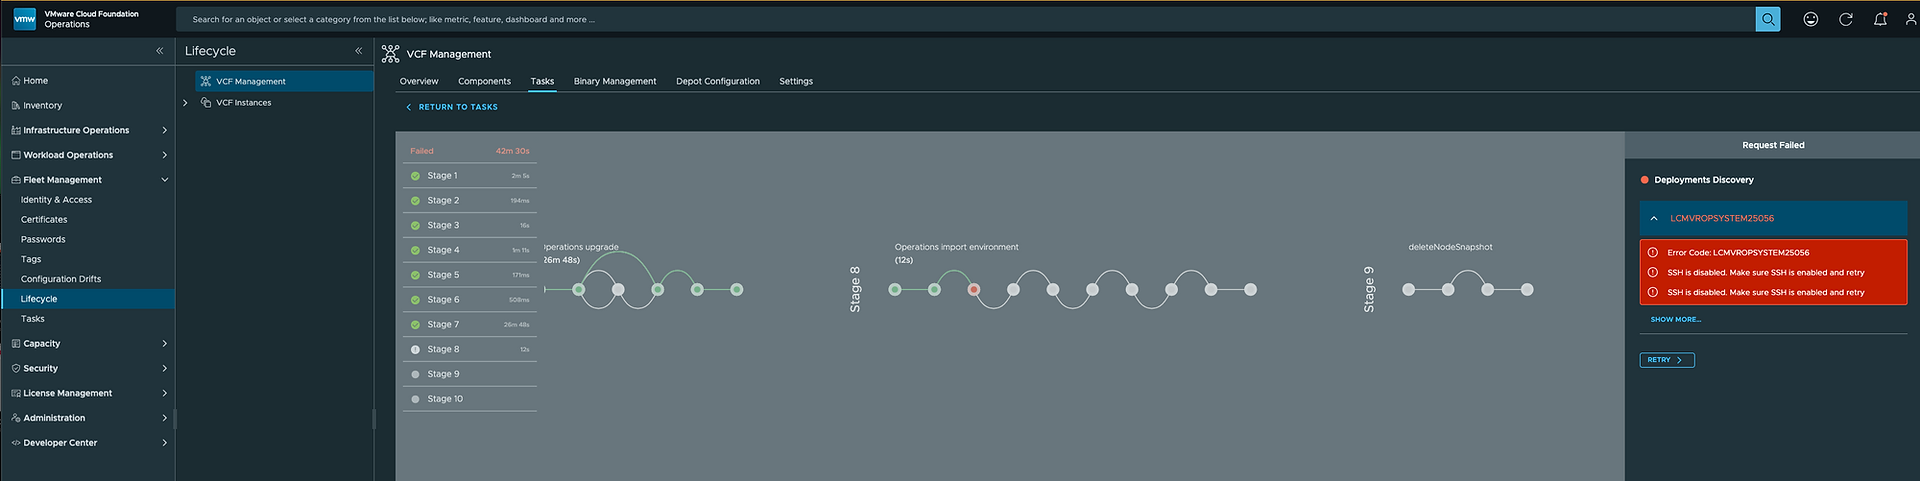
Task: Click first node of Stage 9 deleteNodeSnapshot
Action: click(x=1408, y=289)
